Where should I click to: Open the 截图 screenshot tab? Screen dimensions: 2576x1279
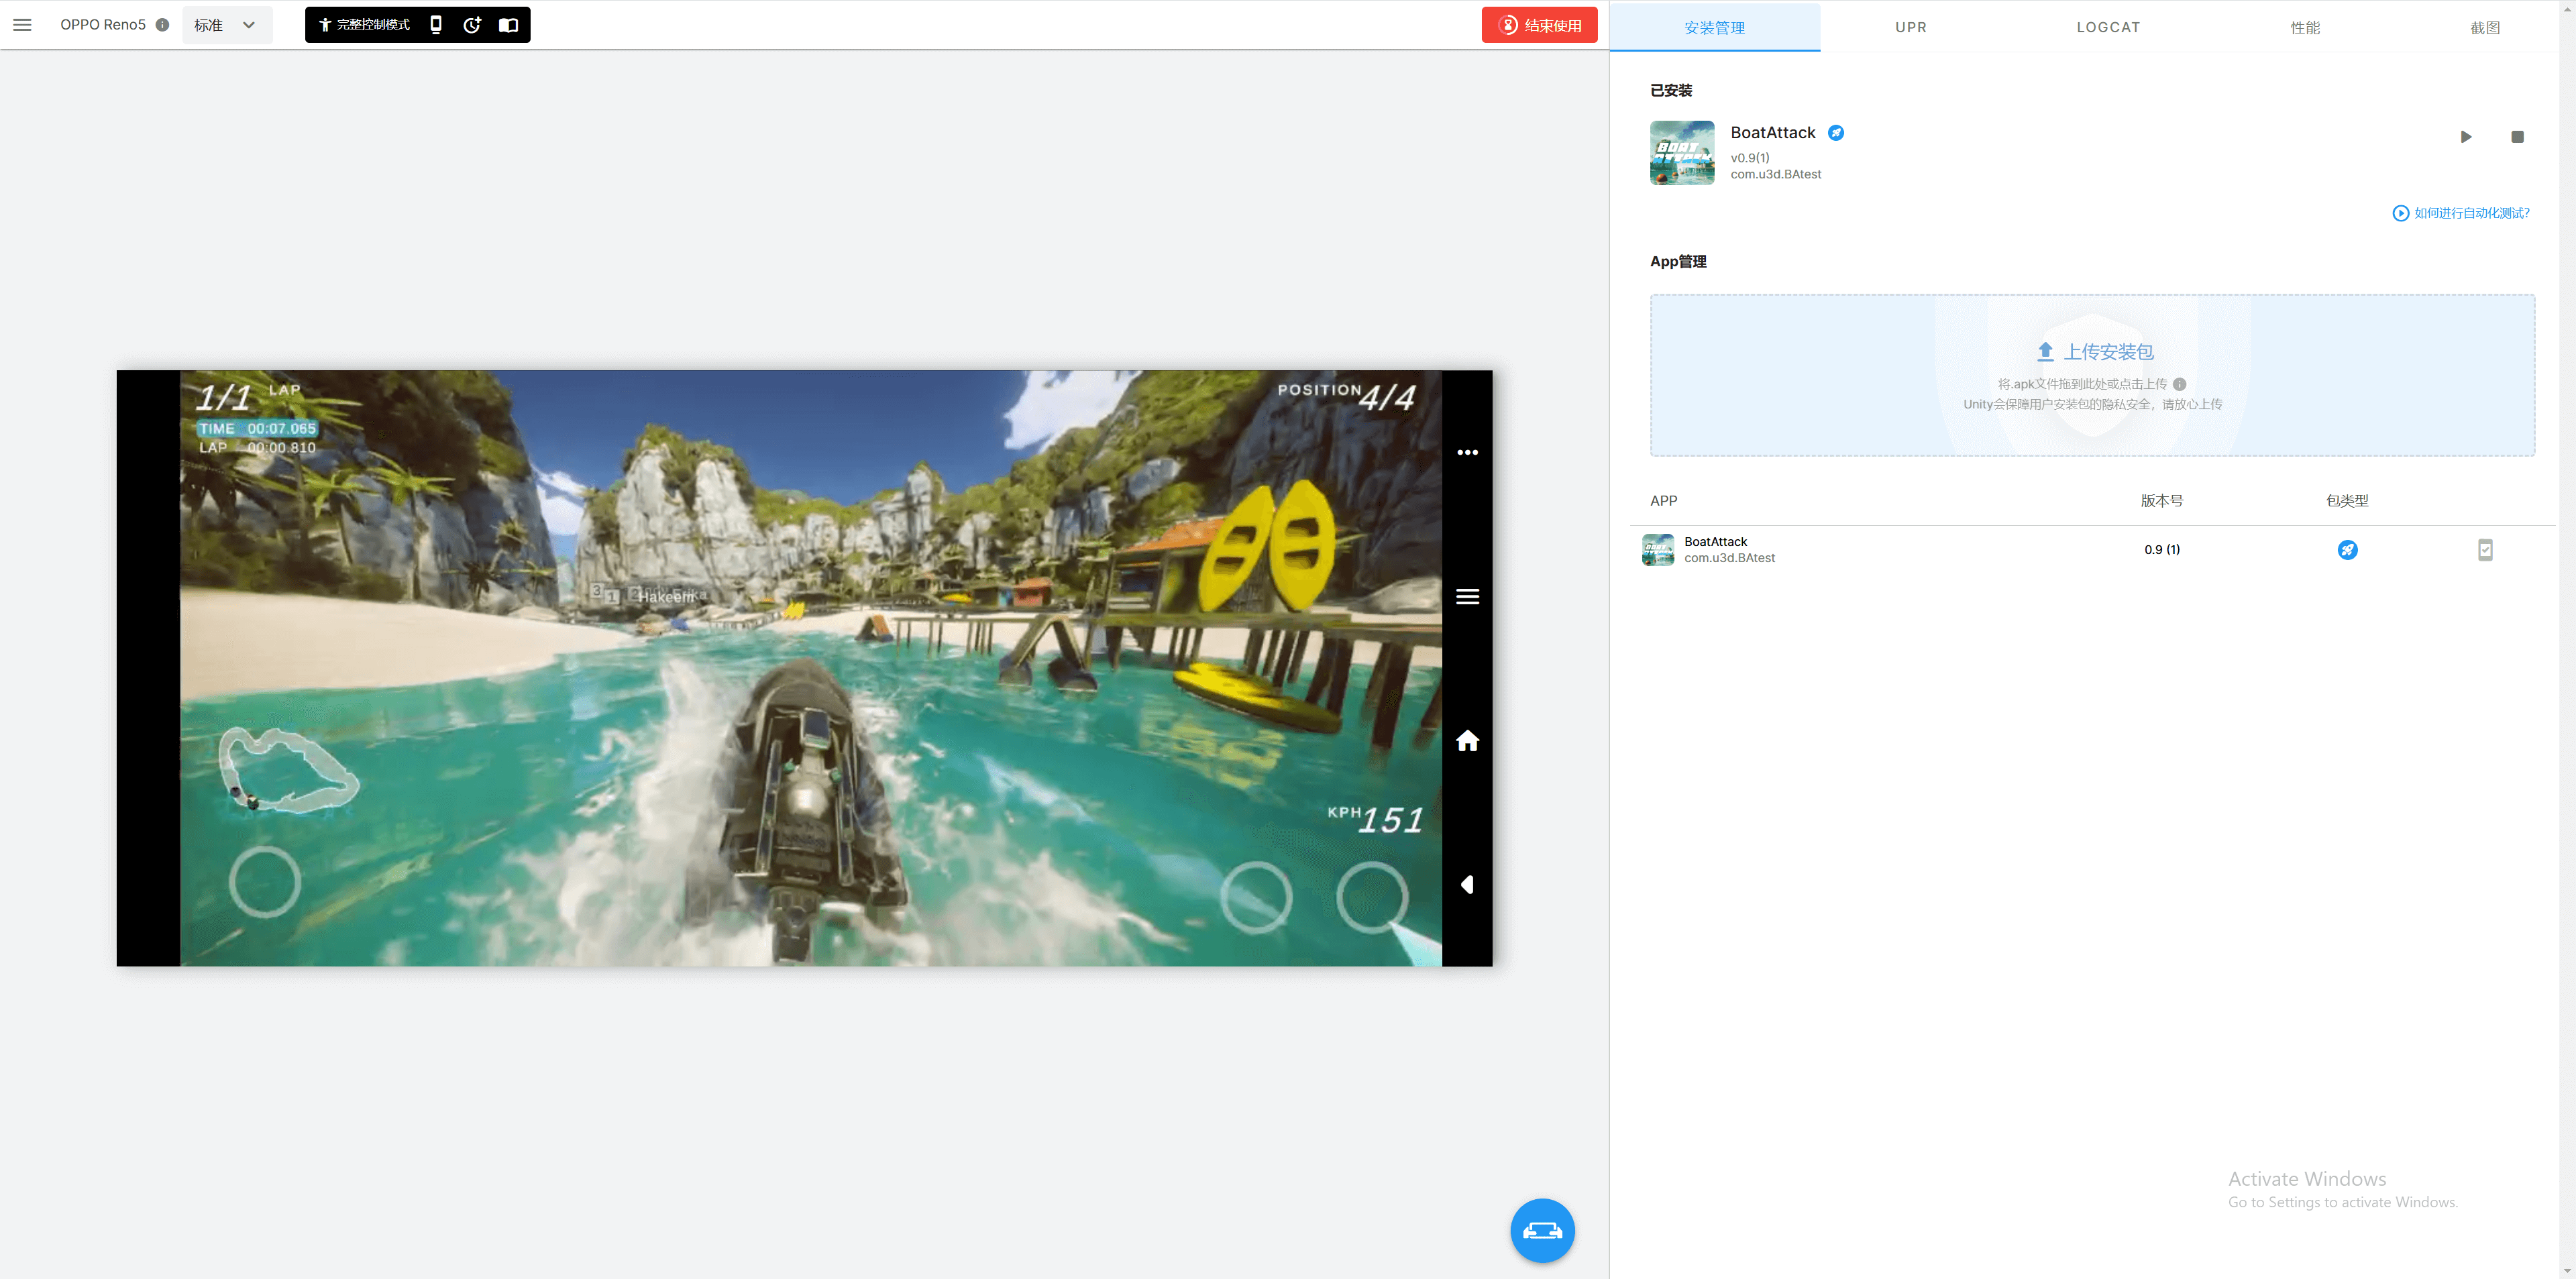pos(2484,27)
